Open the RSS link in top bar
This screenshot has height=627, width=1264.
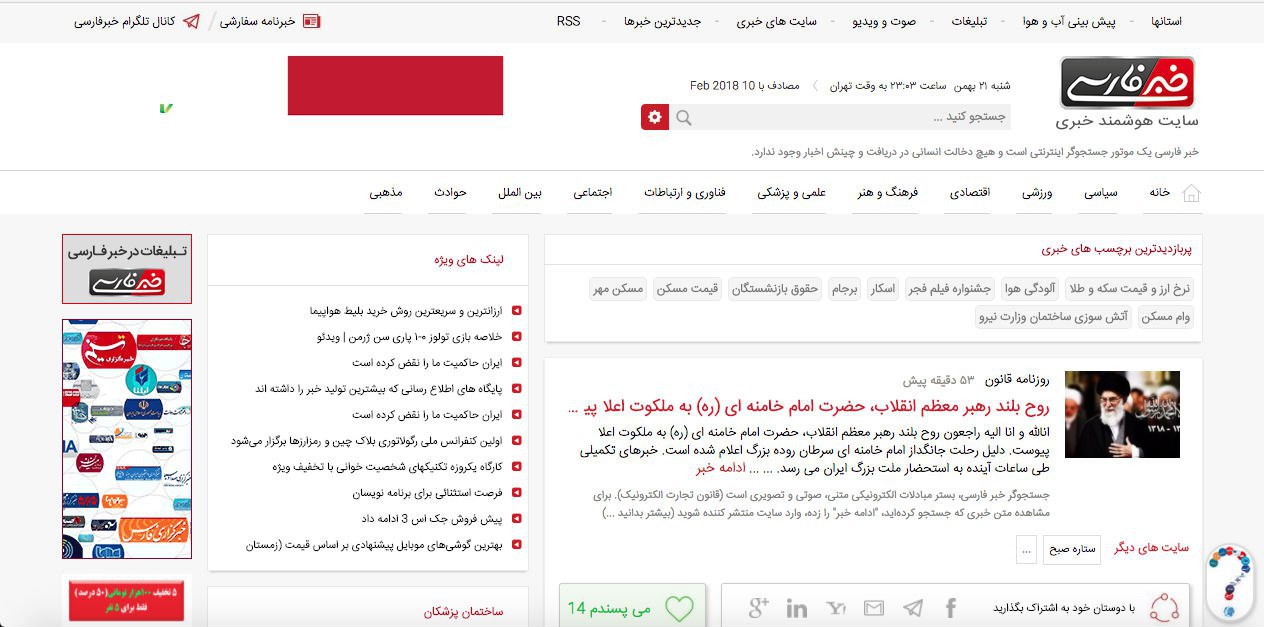pos(568,21)
